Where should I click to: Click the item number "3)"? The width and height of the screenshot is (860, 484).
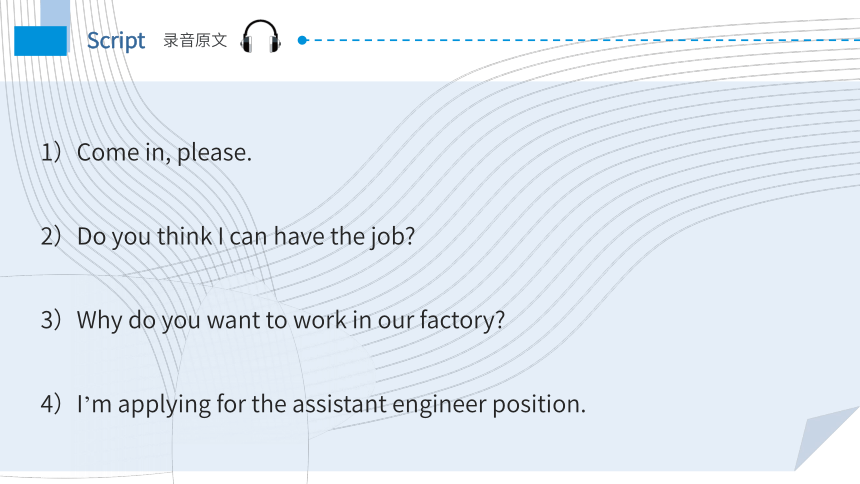click(x=51, y=320)
